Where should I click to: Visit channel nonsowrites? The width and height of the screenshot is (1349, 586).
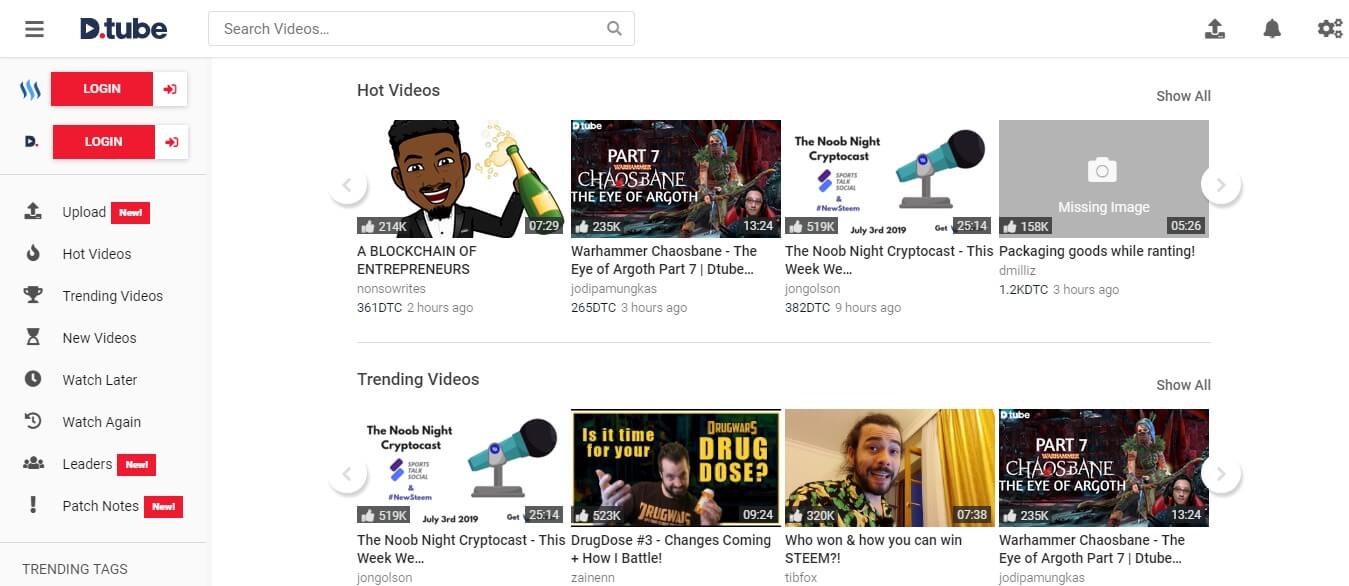[391, 289]
